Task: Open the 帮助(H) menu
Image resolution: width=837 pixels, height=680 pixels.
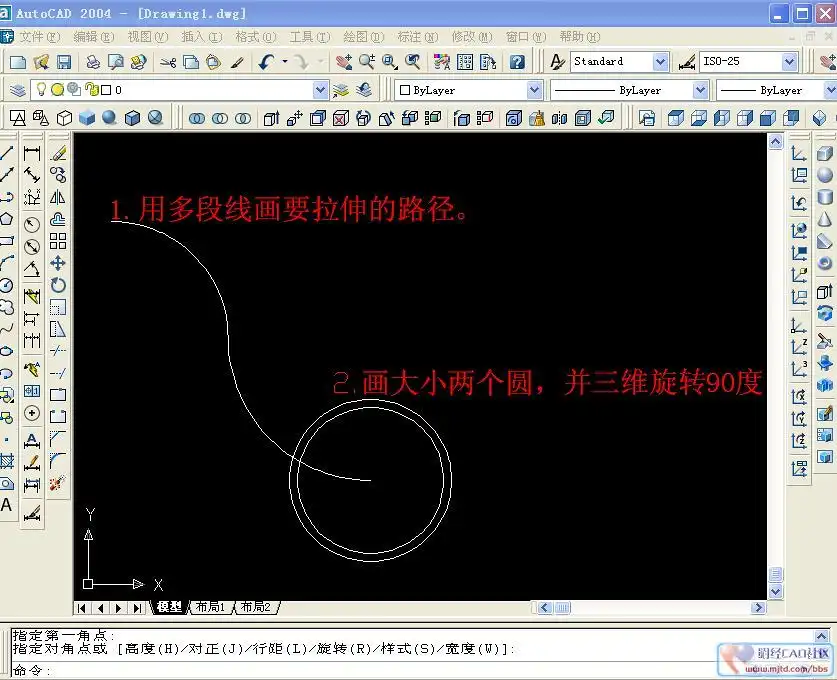Action: (x=580, y=37)
